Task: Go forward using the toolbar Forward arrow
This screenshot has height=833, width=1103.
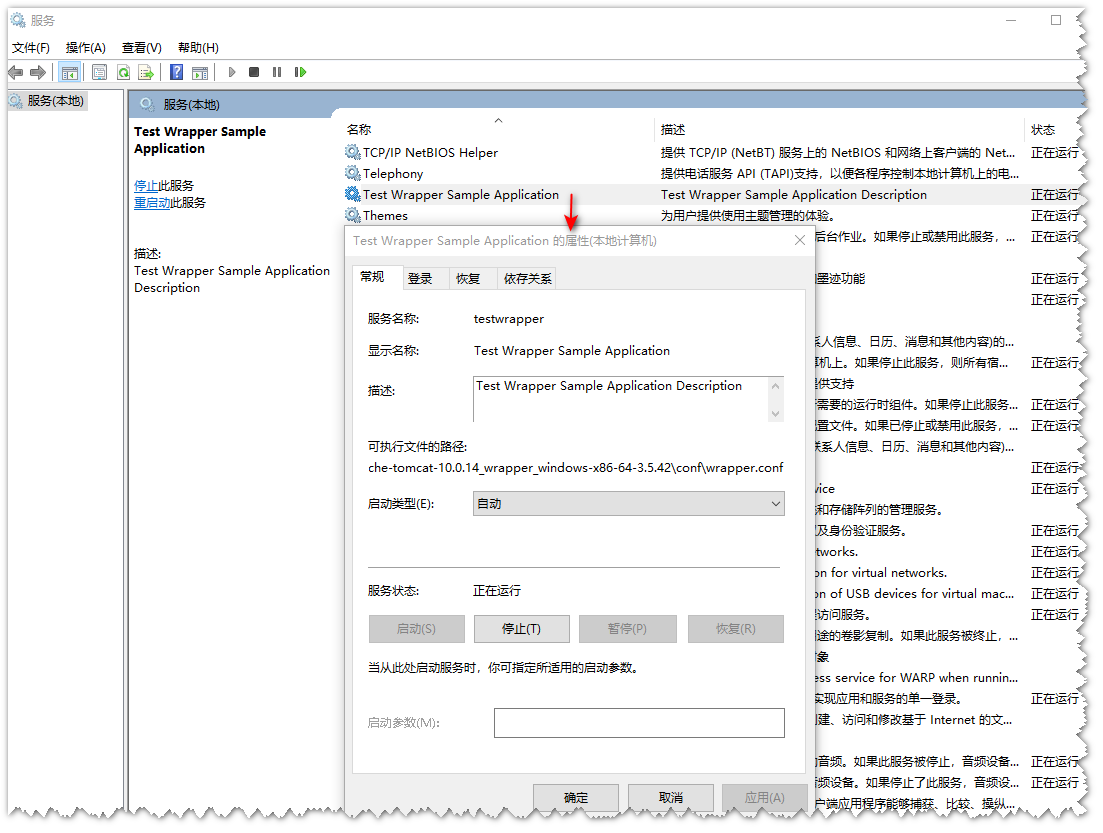Action: point(38,72)
